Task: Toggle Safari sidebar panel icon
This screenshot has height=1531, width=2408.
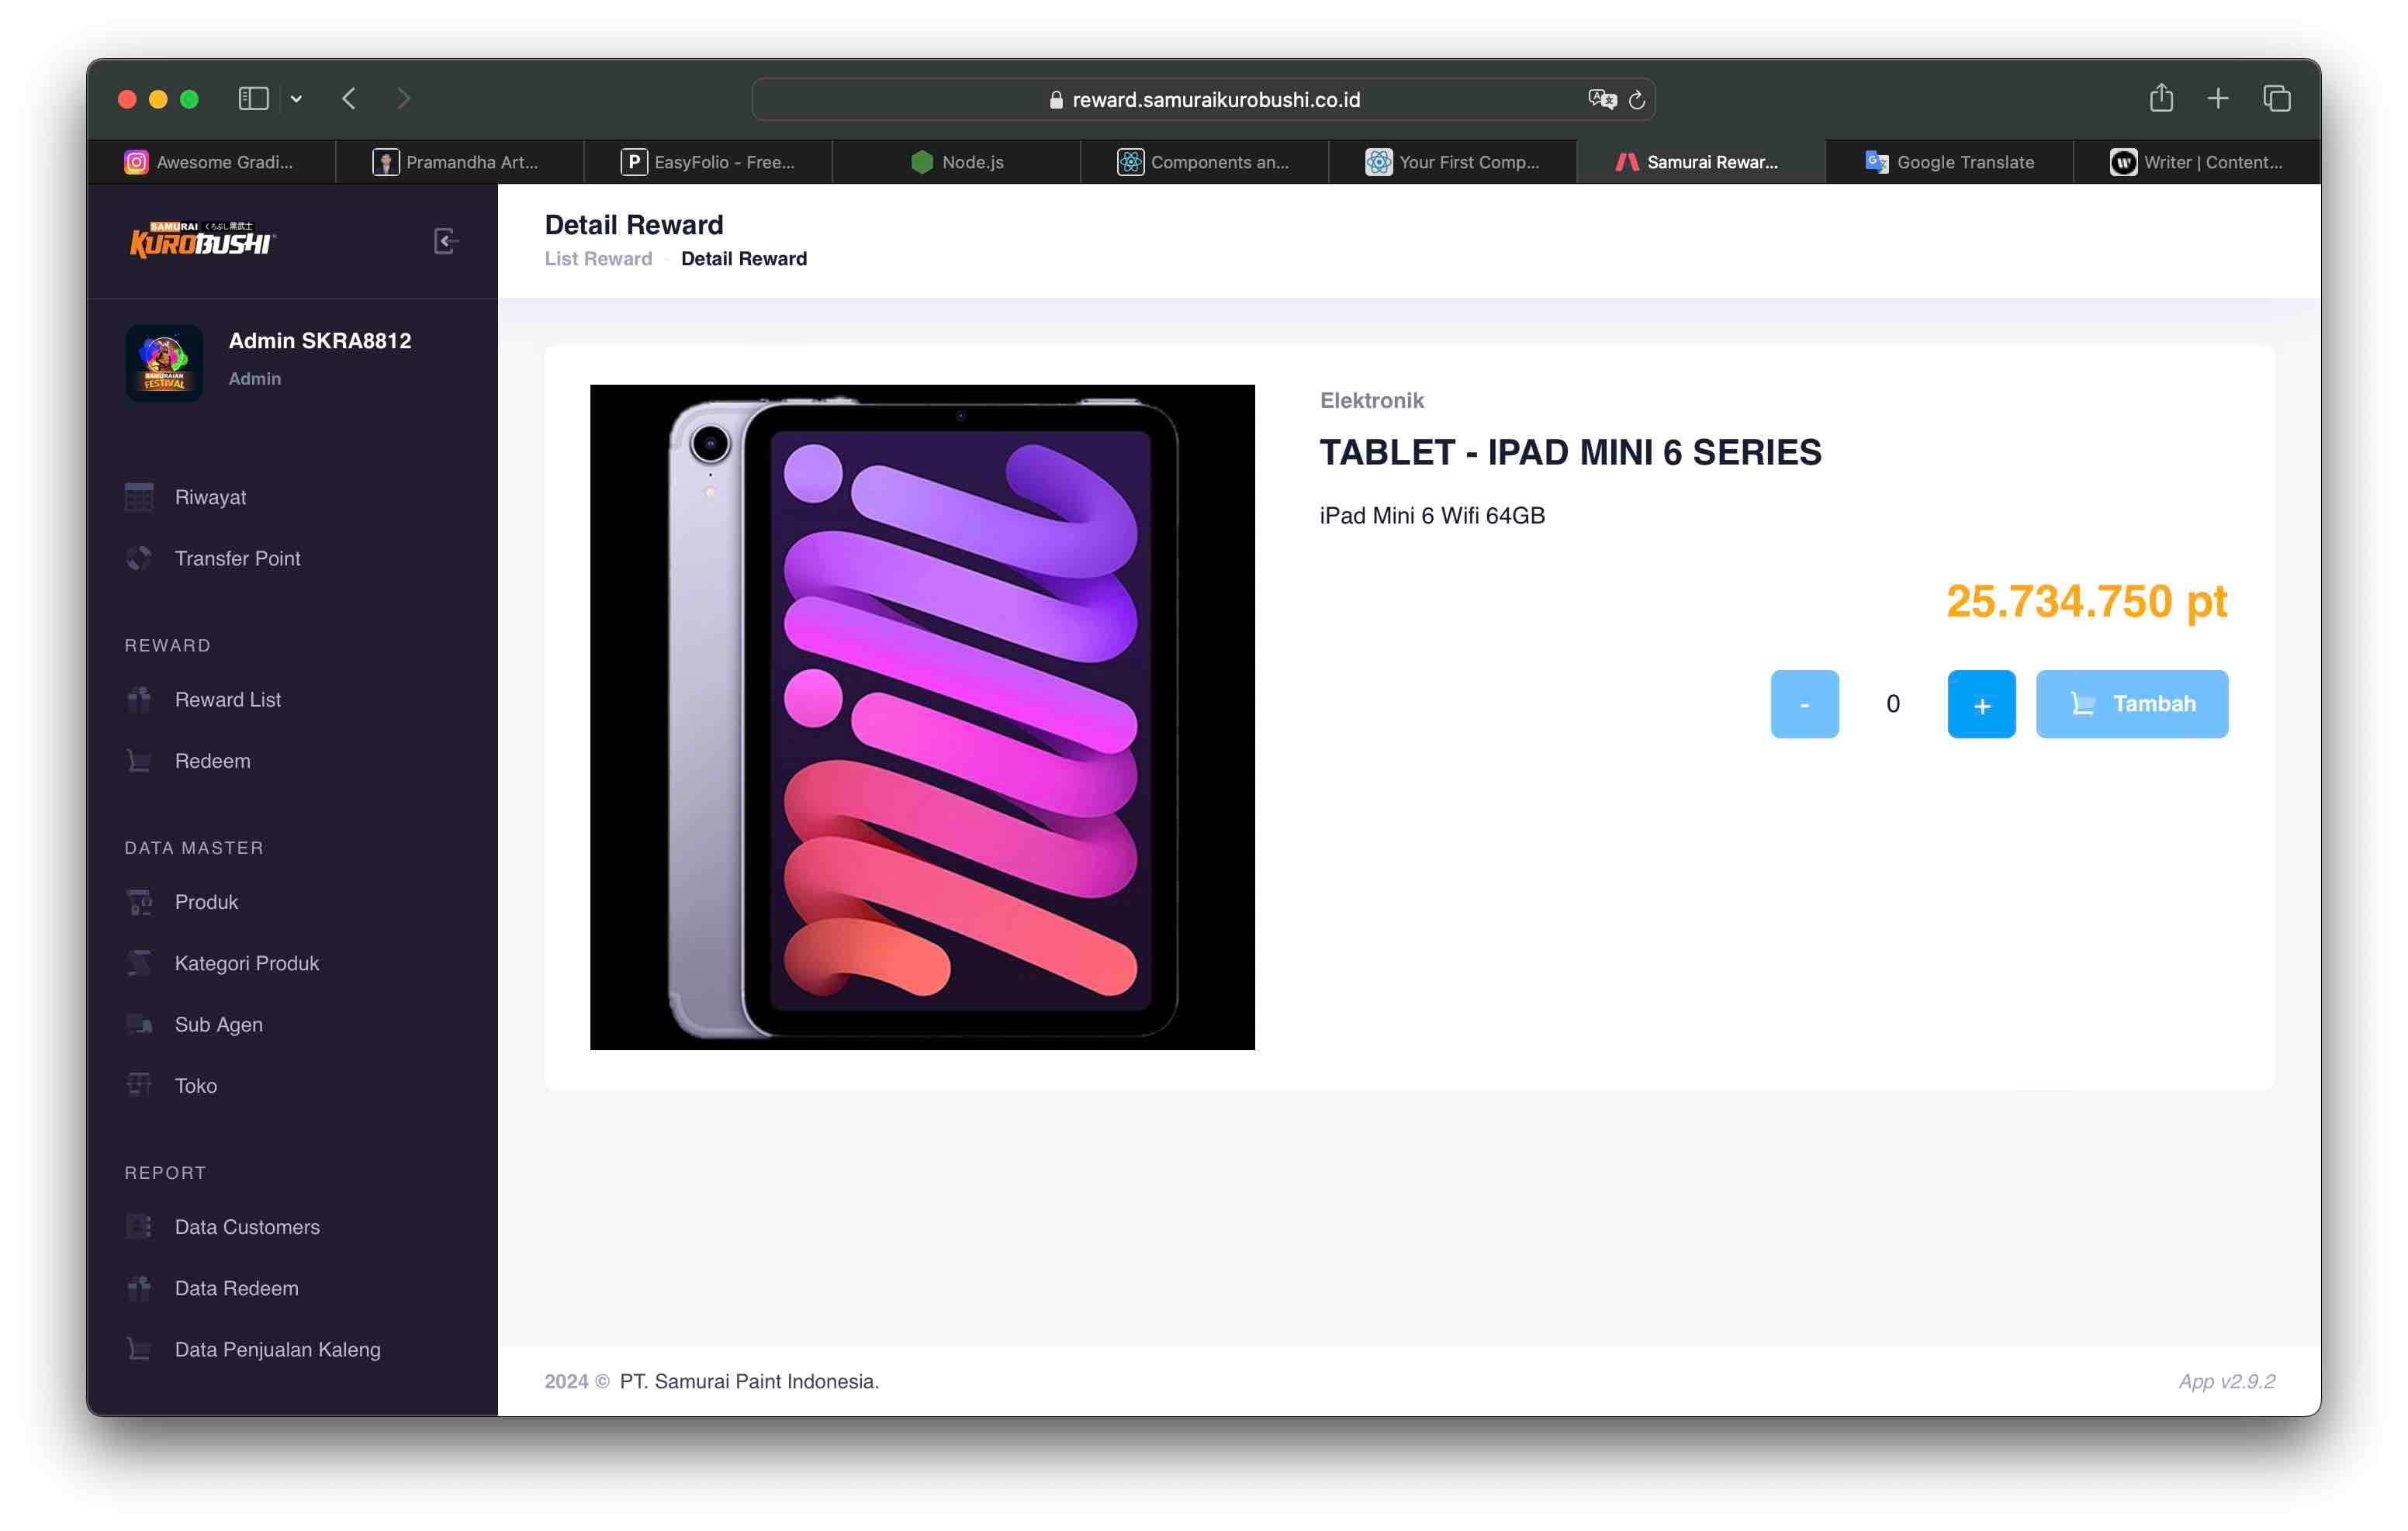Action: (x=253, y=99)
